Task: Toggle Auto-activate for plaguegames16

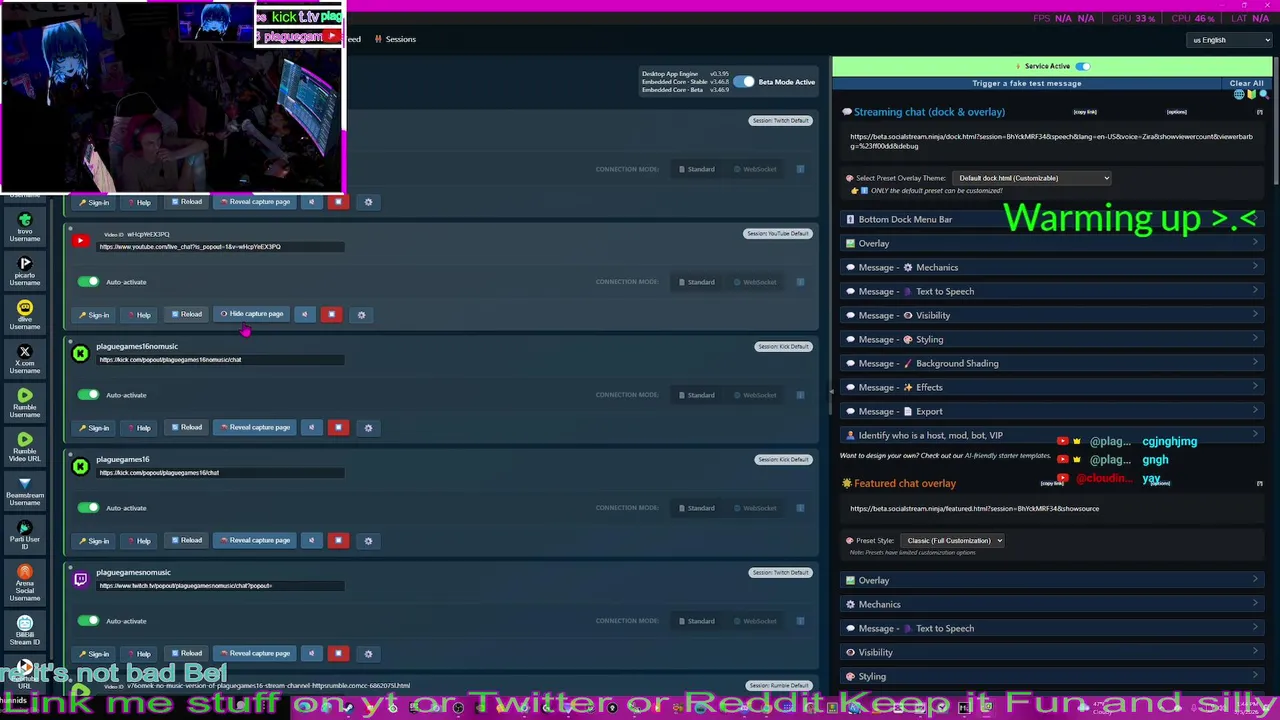Action: pos(89,508)
